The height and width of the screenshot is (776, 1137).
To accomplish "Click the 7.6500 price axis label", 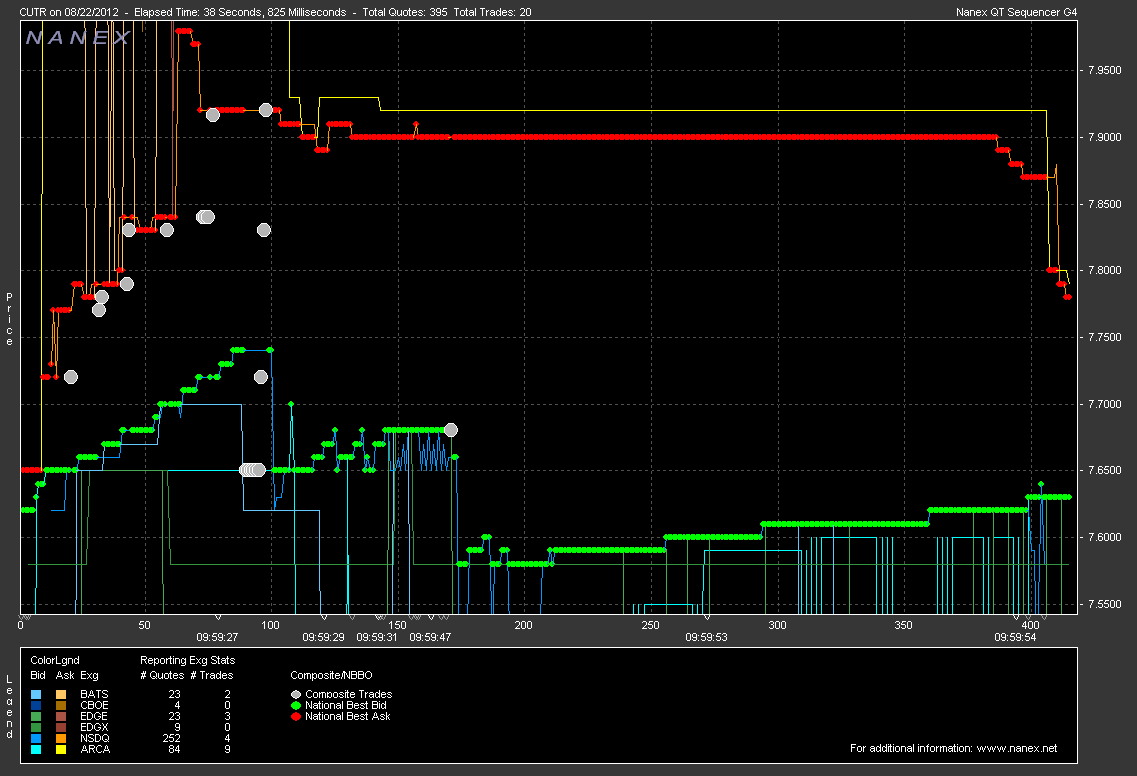I will pos(1104,471).
